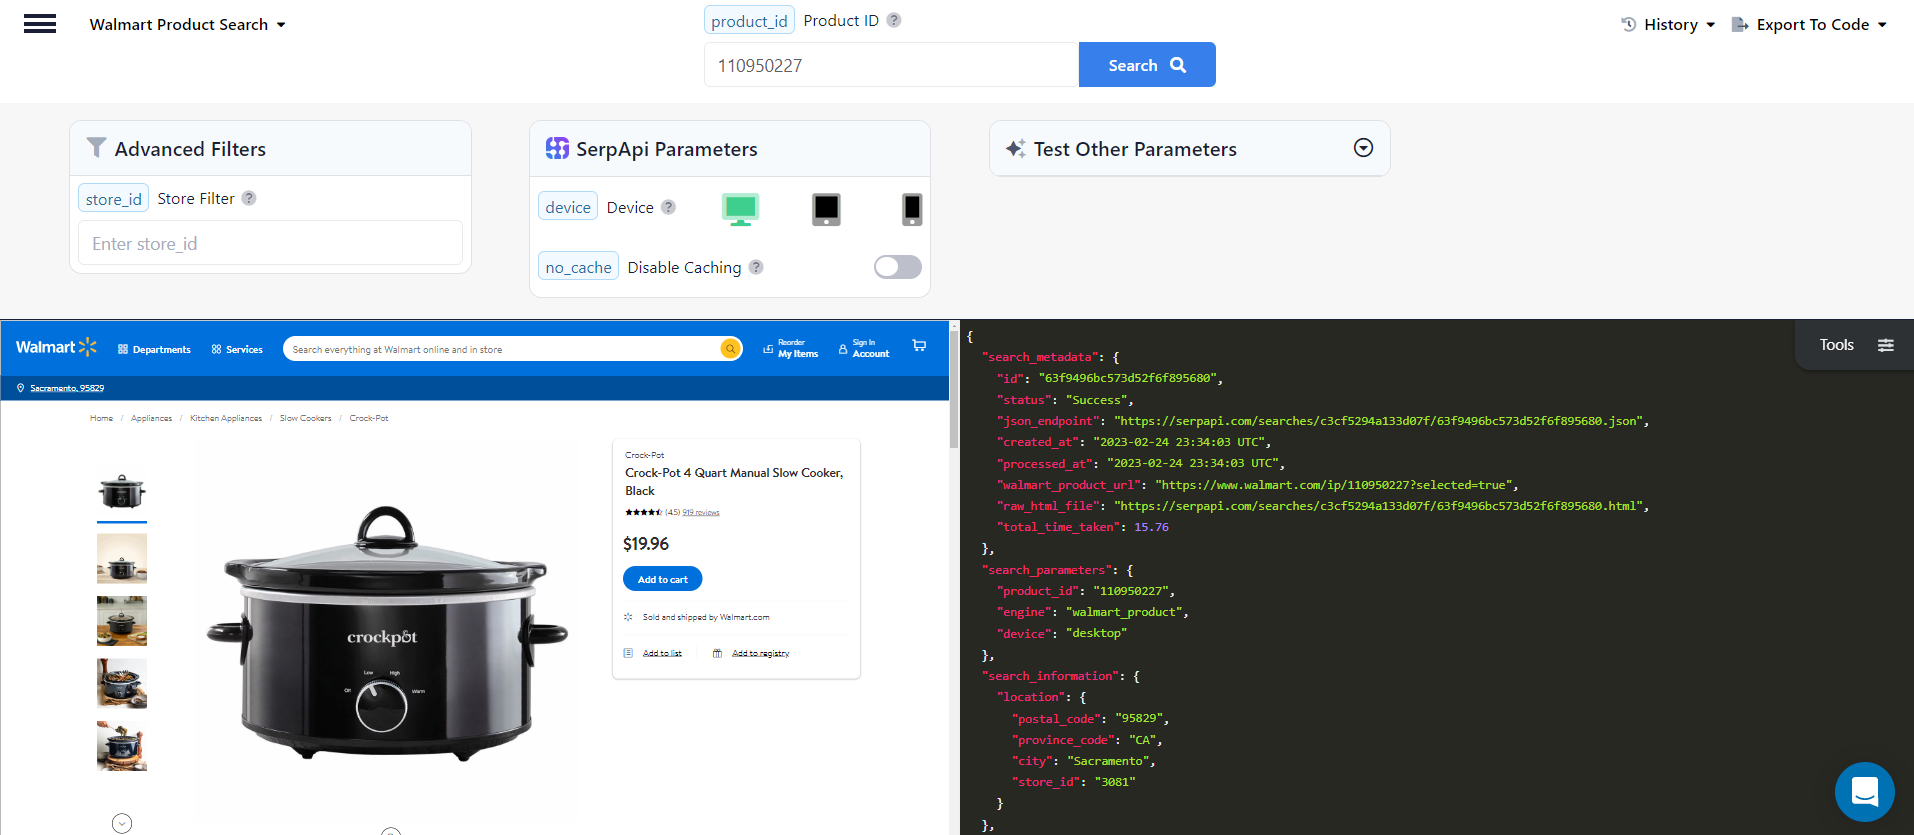Click the thumbnail list down chevron
The height and width of the screenshot is (835, 1914).
[x=122, y=823]
